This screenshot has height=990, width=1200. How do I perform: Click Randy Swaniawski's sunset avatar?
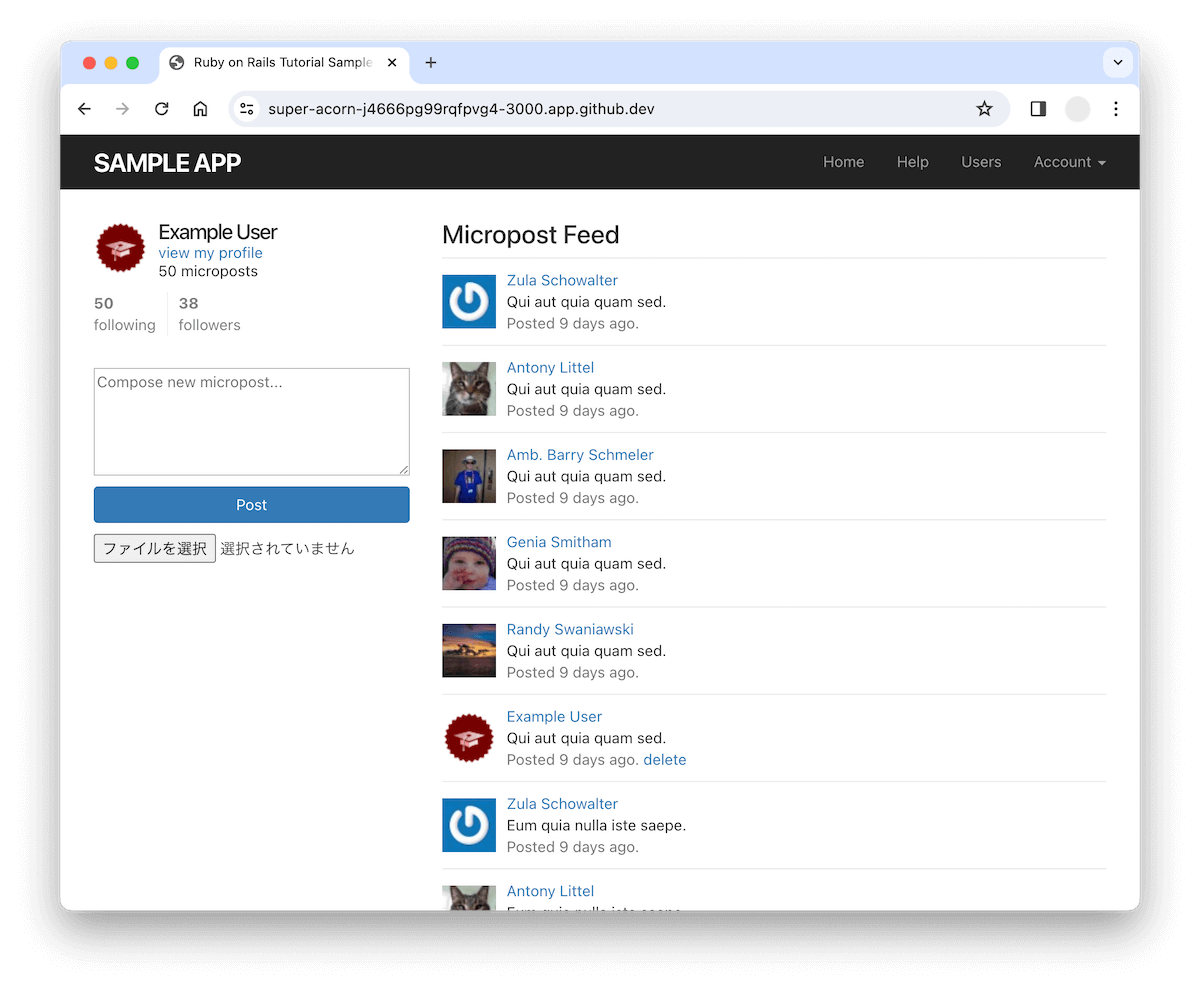pyautogui.click(x=469, y=650)
